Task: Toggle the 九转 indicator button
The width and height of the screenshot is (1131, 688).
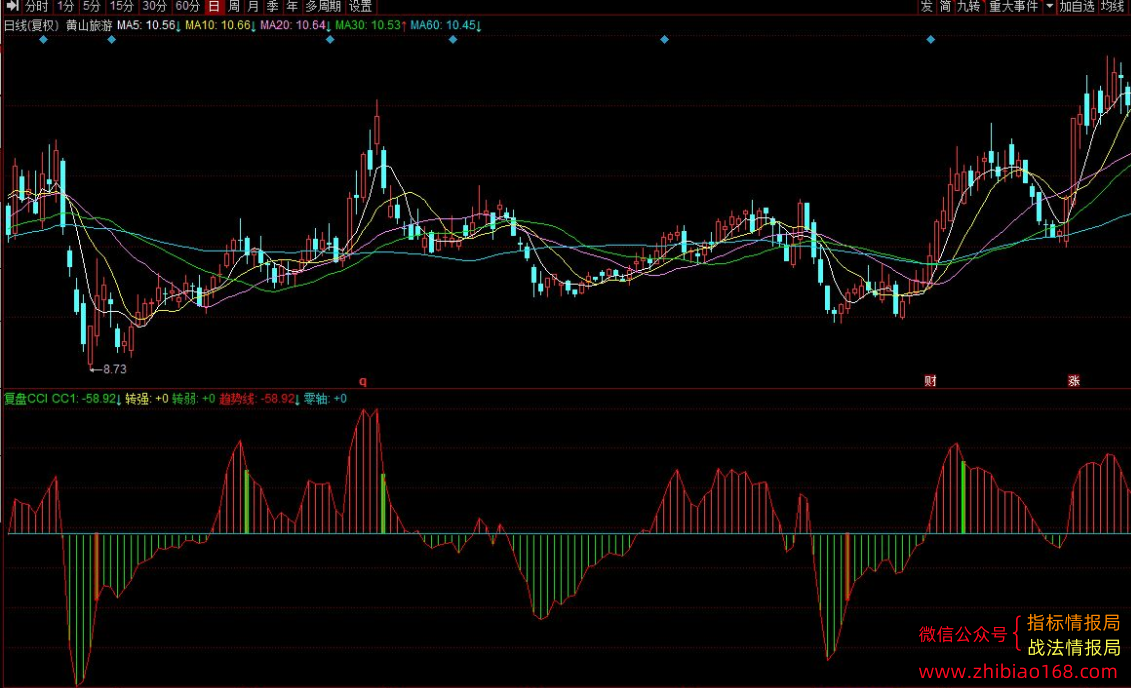Action: pos(969,6)
